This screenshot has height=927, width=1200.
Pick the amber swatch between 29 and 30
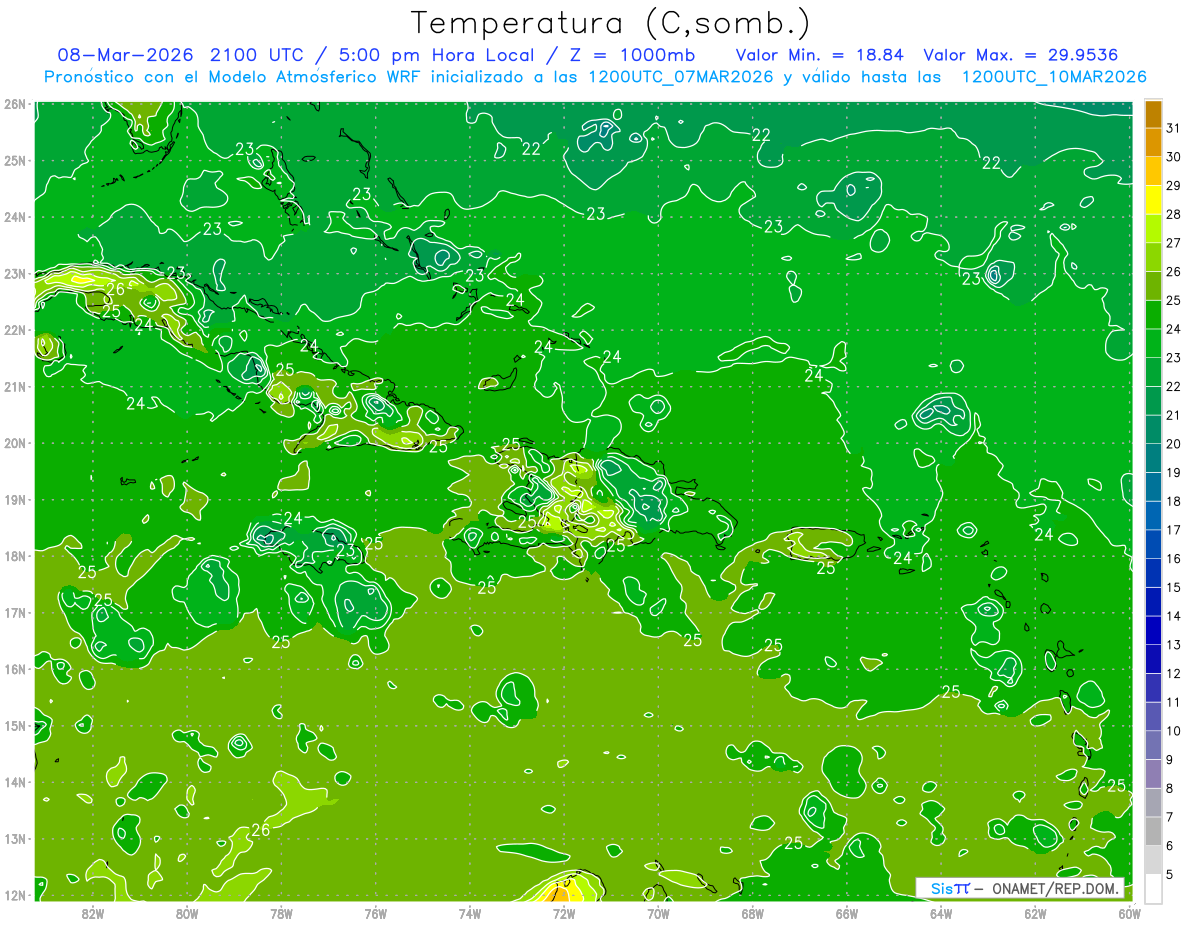click(x=1153, y=171)
